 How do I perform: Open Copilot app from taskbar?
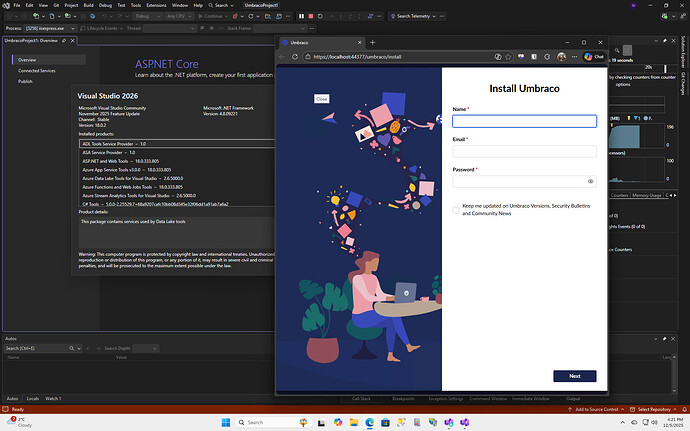tap(338, 423)
